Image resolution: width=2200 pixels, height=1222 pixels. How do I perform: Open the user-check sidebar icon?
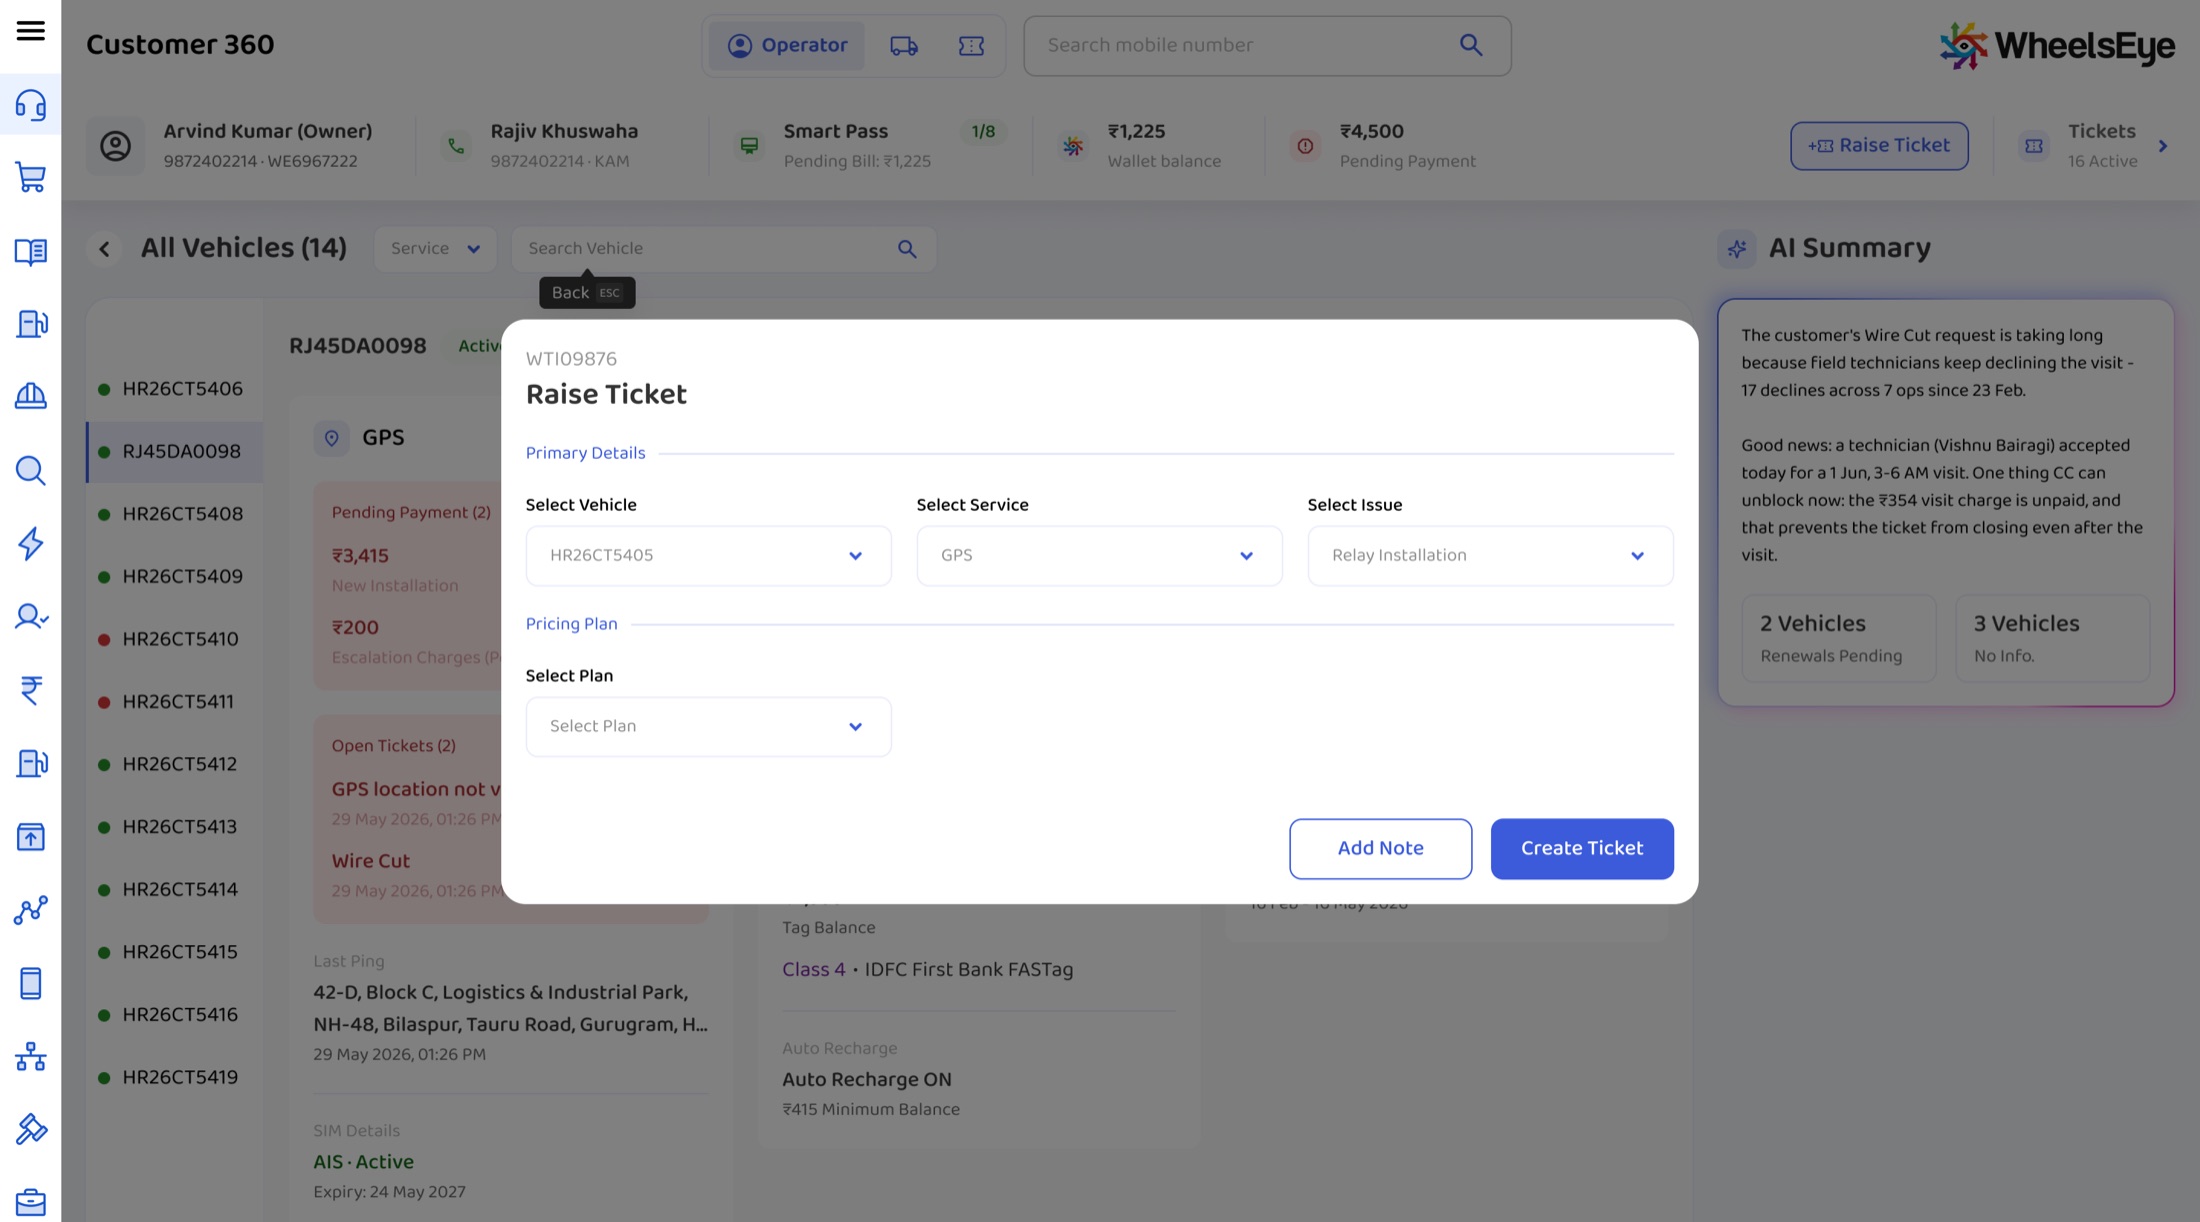[30, 616]
